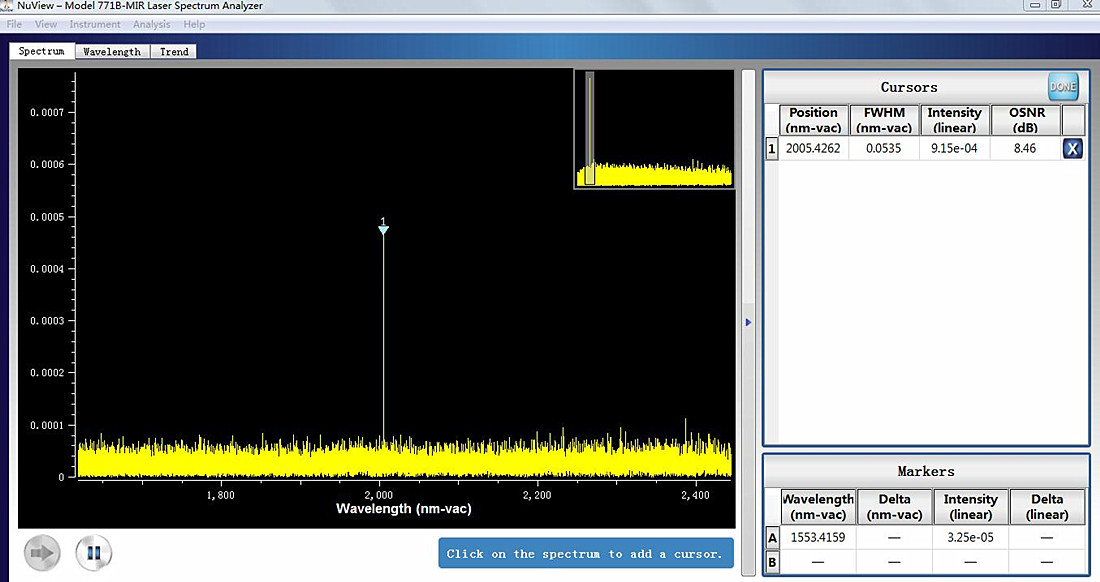This screenshot has width=1100, height=582.
Task: Collapse side panel using blue arrow
Action: tap(748, 322)
